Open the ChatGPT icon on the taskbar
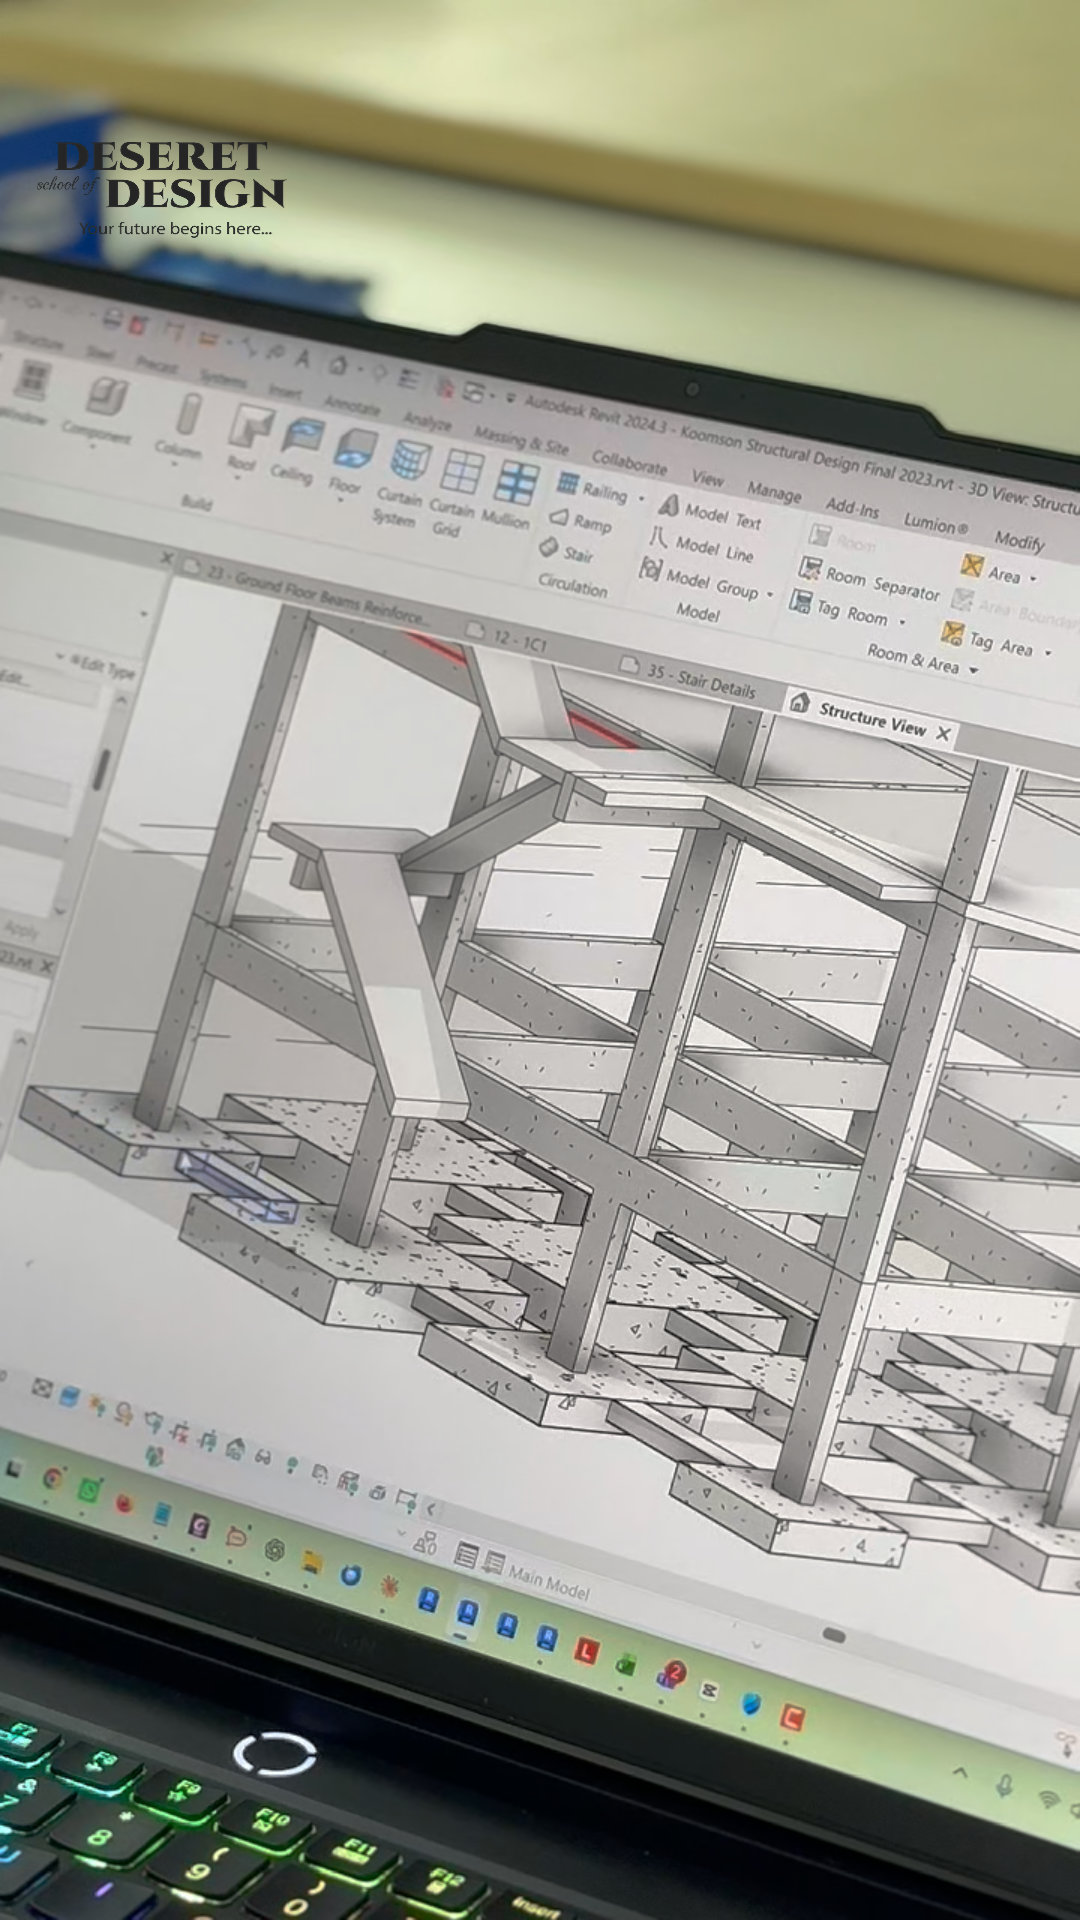Image resolution: width=1080 pixels, height=1920 pixels. (274, 1549)
